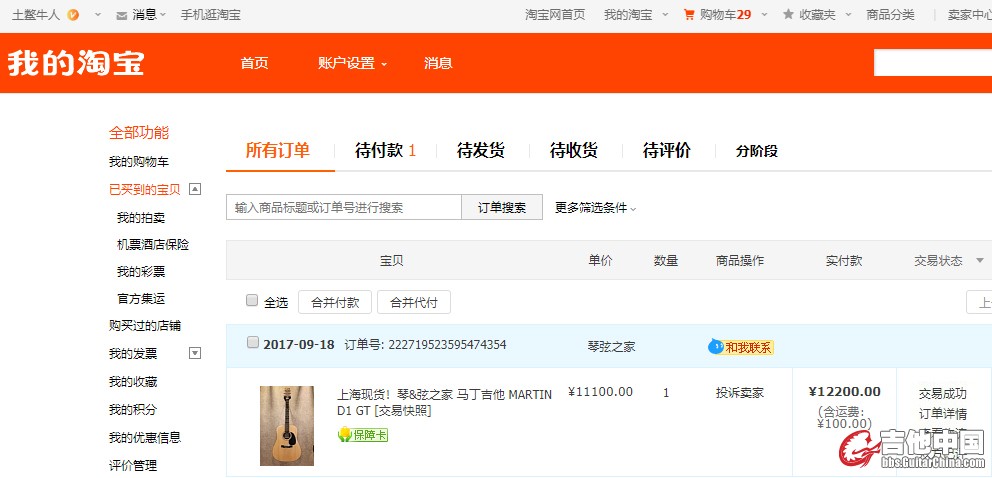Click the 保障卡 guarantee card badge
Image resolution: width=992 pixels, height=478 pixels.
(362, 434)
